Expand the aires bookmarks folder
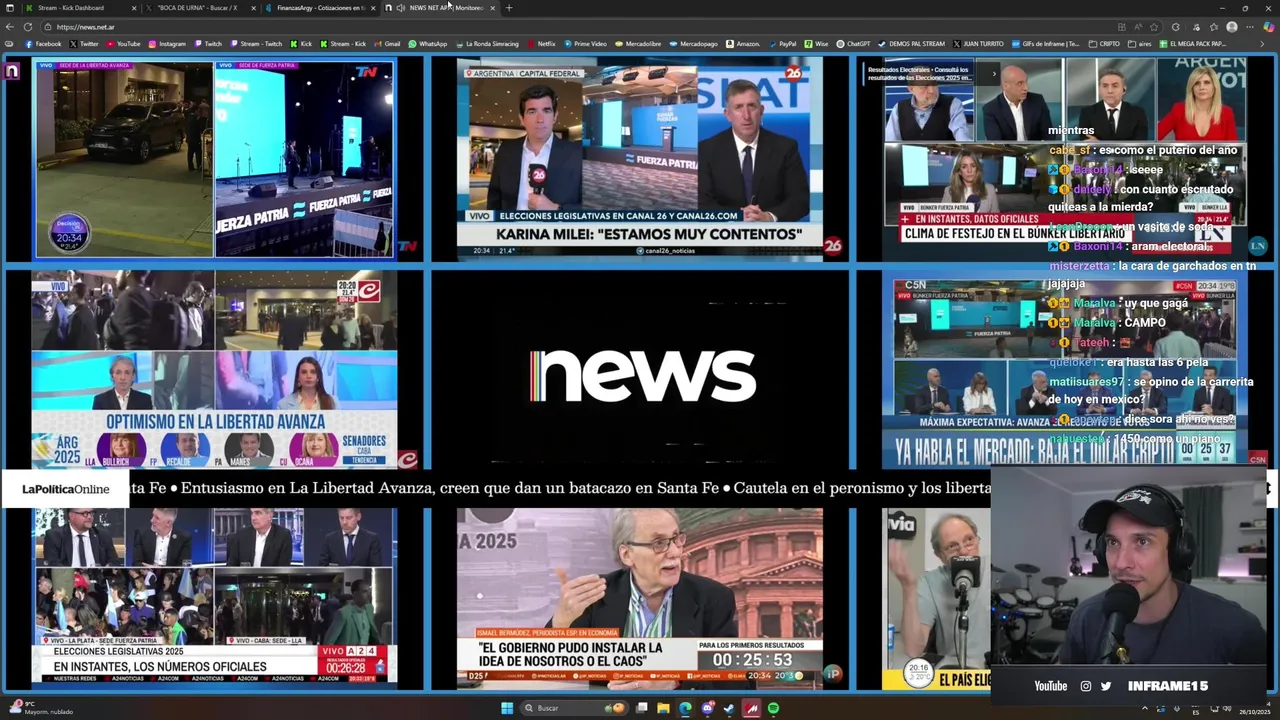Screen dimensions: 1280x720 tap(1140, 44)
